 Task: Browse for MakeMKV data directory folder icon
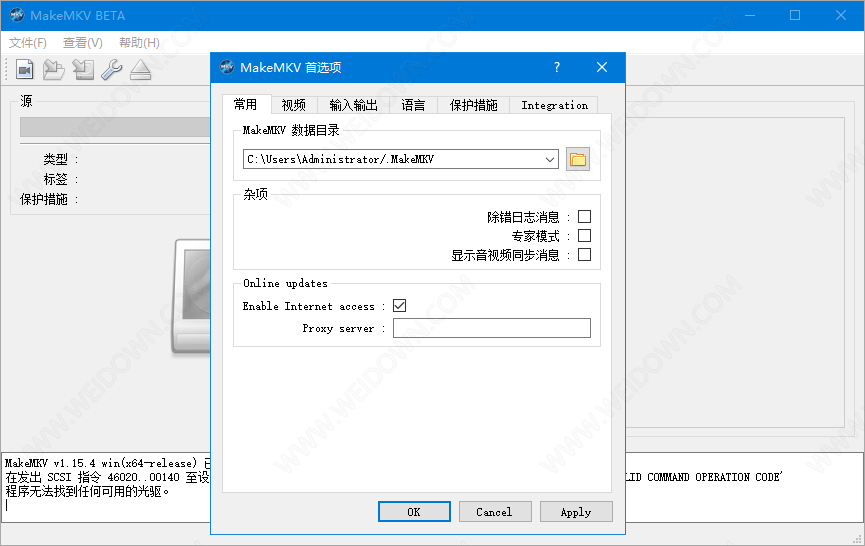(x=578, y=159)
